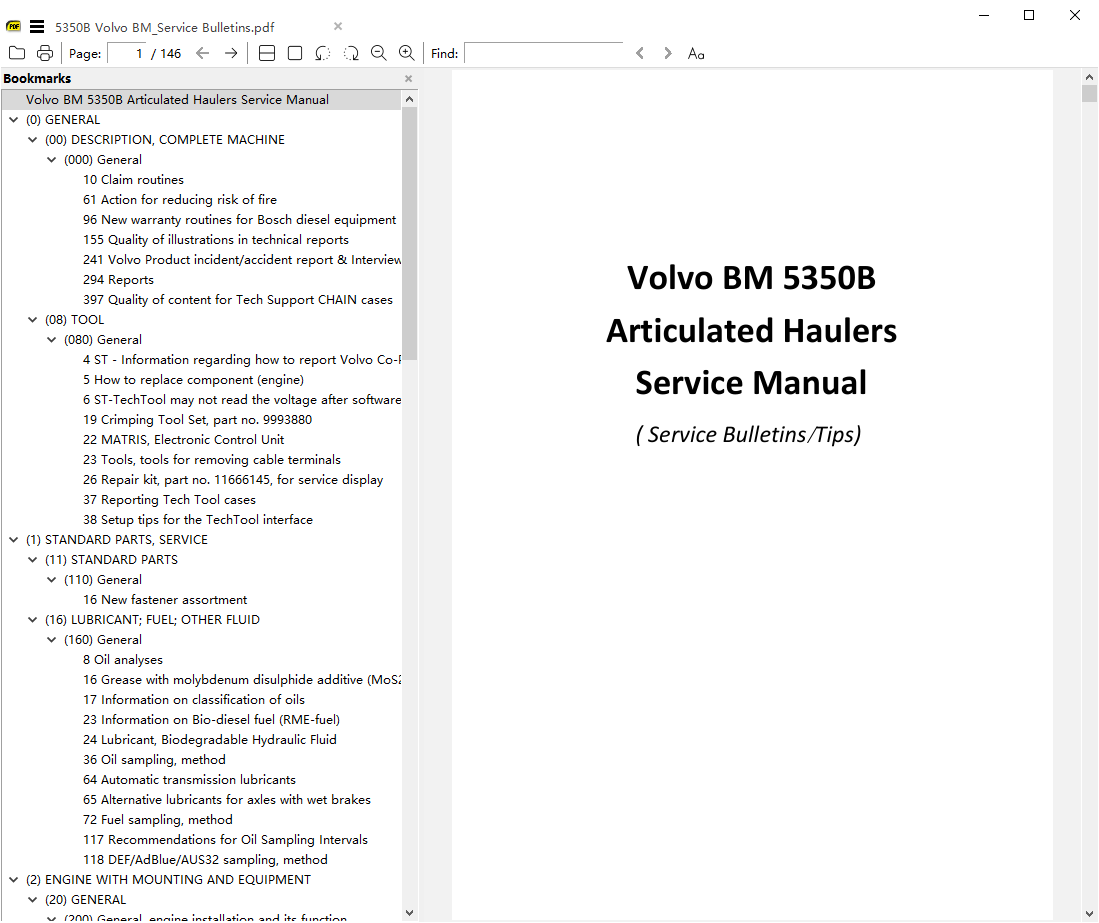Rotate the page counterclockwise
The width and height of the screenshot is (1099, 923).
click(x=322, y=53)
